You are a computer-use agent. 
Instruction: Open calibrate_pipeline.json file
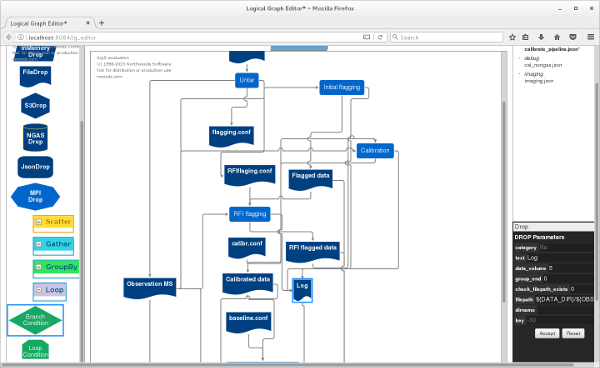(552, 49)
